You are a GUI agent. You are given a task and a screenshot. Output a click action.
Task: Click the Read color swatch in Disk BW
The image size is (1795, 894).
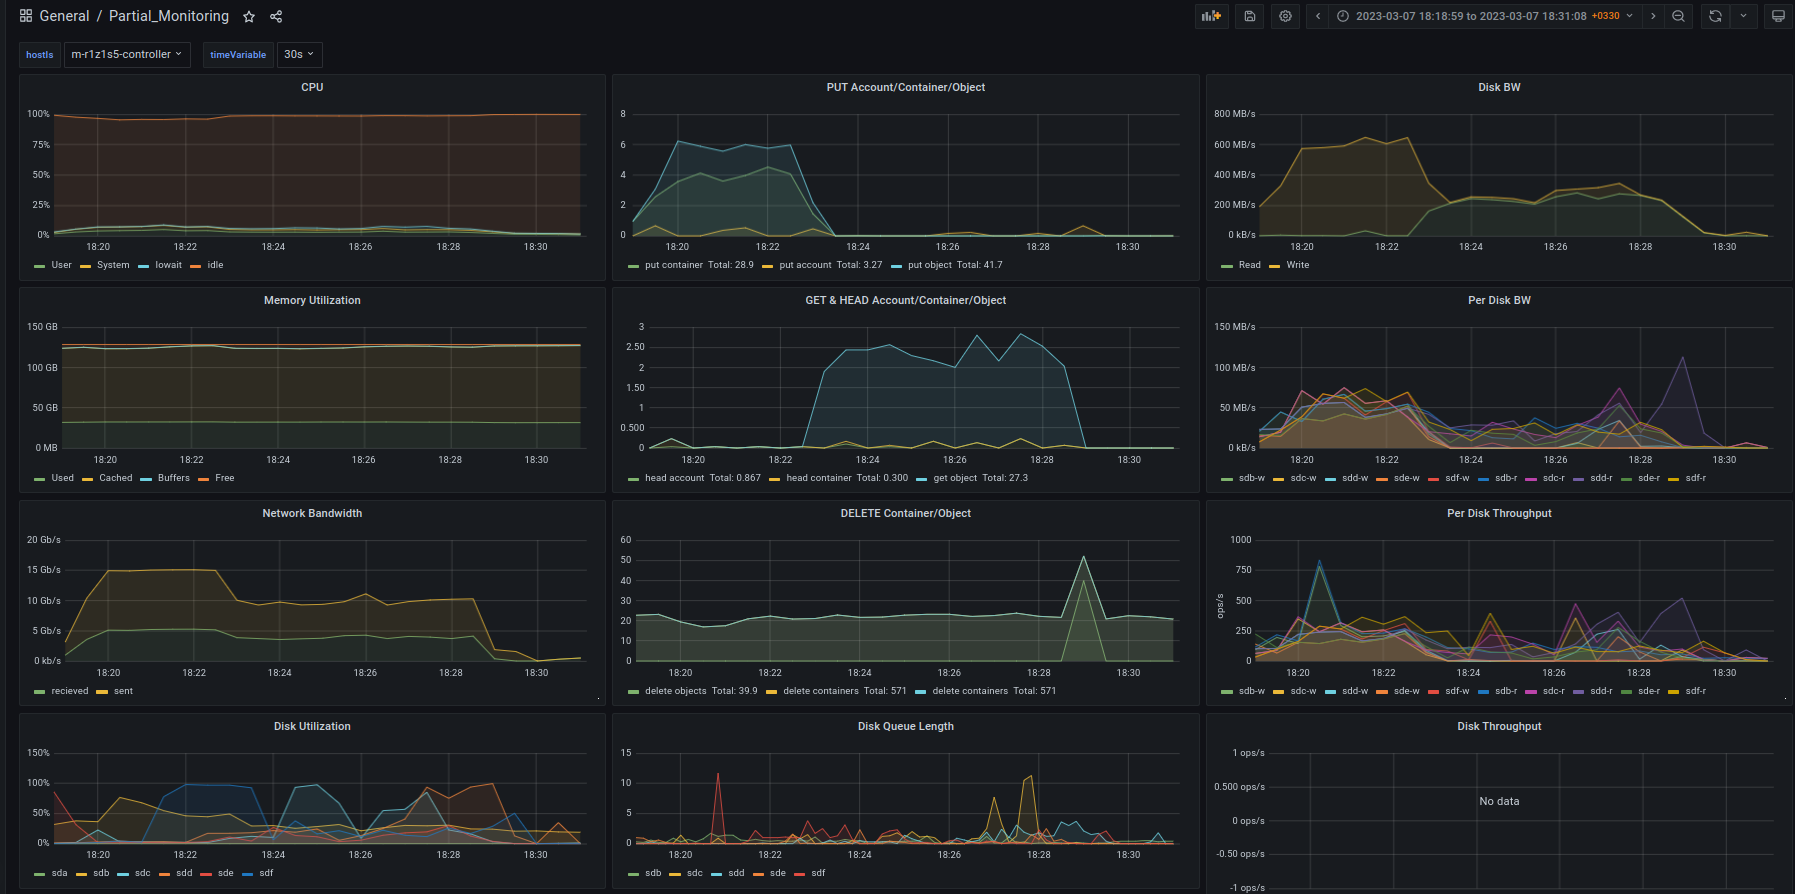point(1227,266)
